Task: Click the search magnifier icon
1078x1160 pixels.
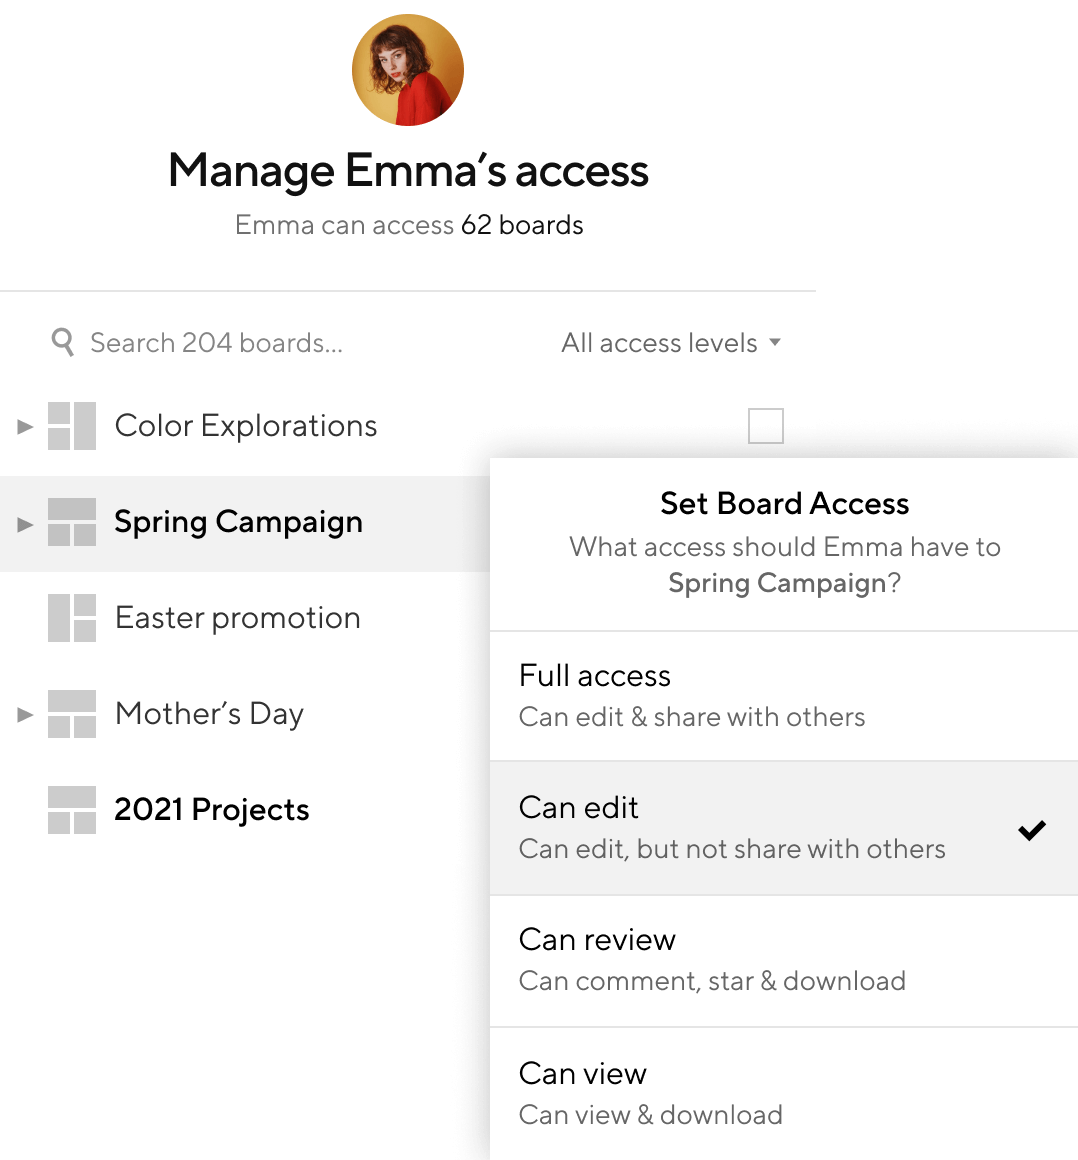Action: click(x=63, y=343)
